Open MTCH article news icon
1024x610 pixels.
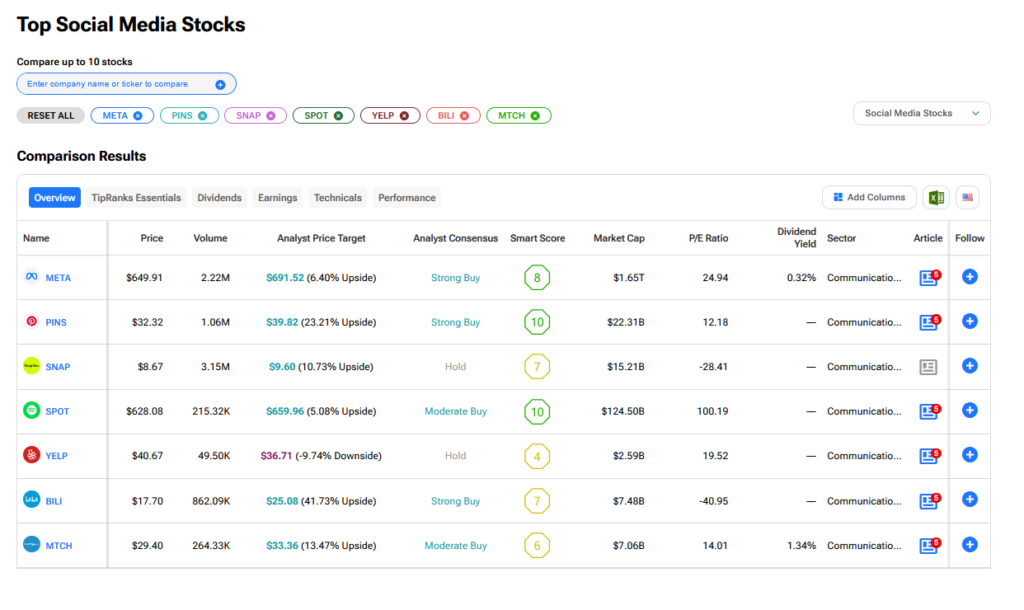point(929,545)
